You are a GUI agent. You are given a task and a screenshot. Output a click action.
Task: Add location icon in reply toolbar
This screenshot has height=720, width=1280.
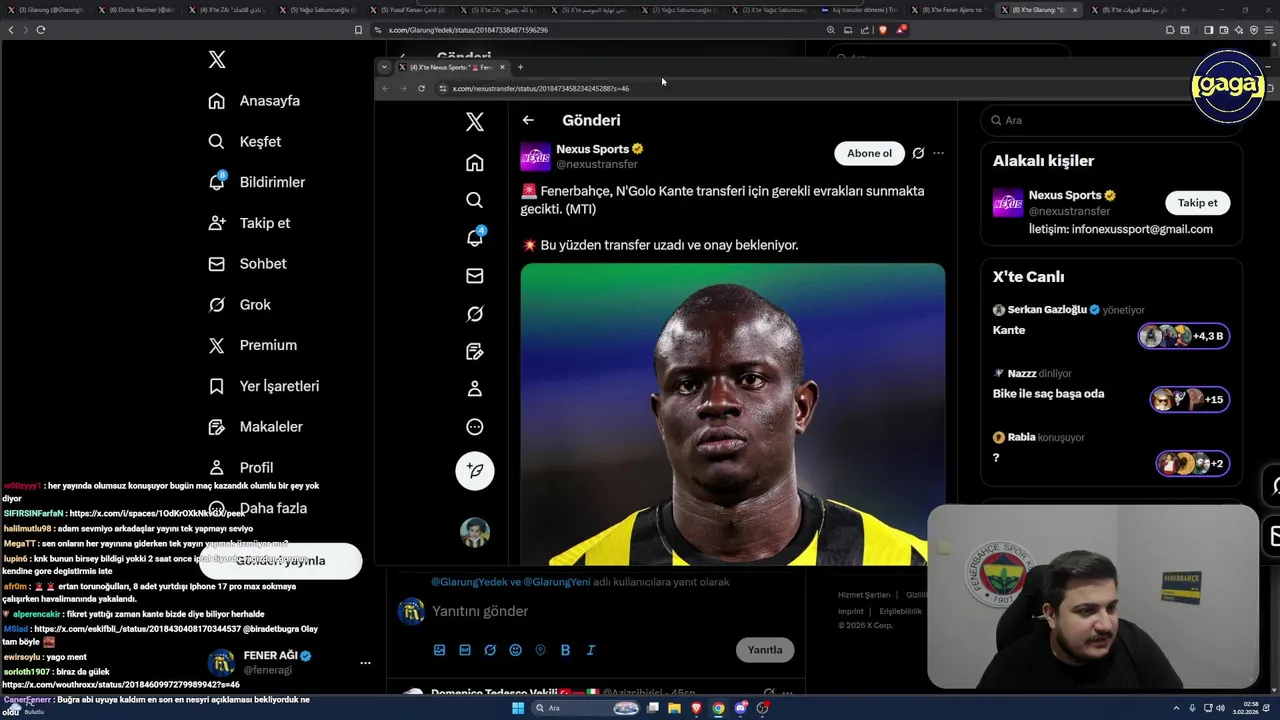click(540, 650)
